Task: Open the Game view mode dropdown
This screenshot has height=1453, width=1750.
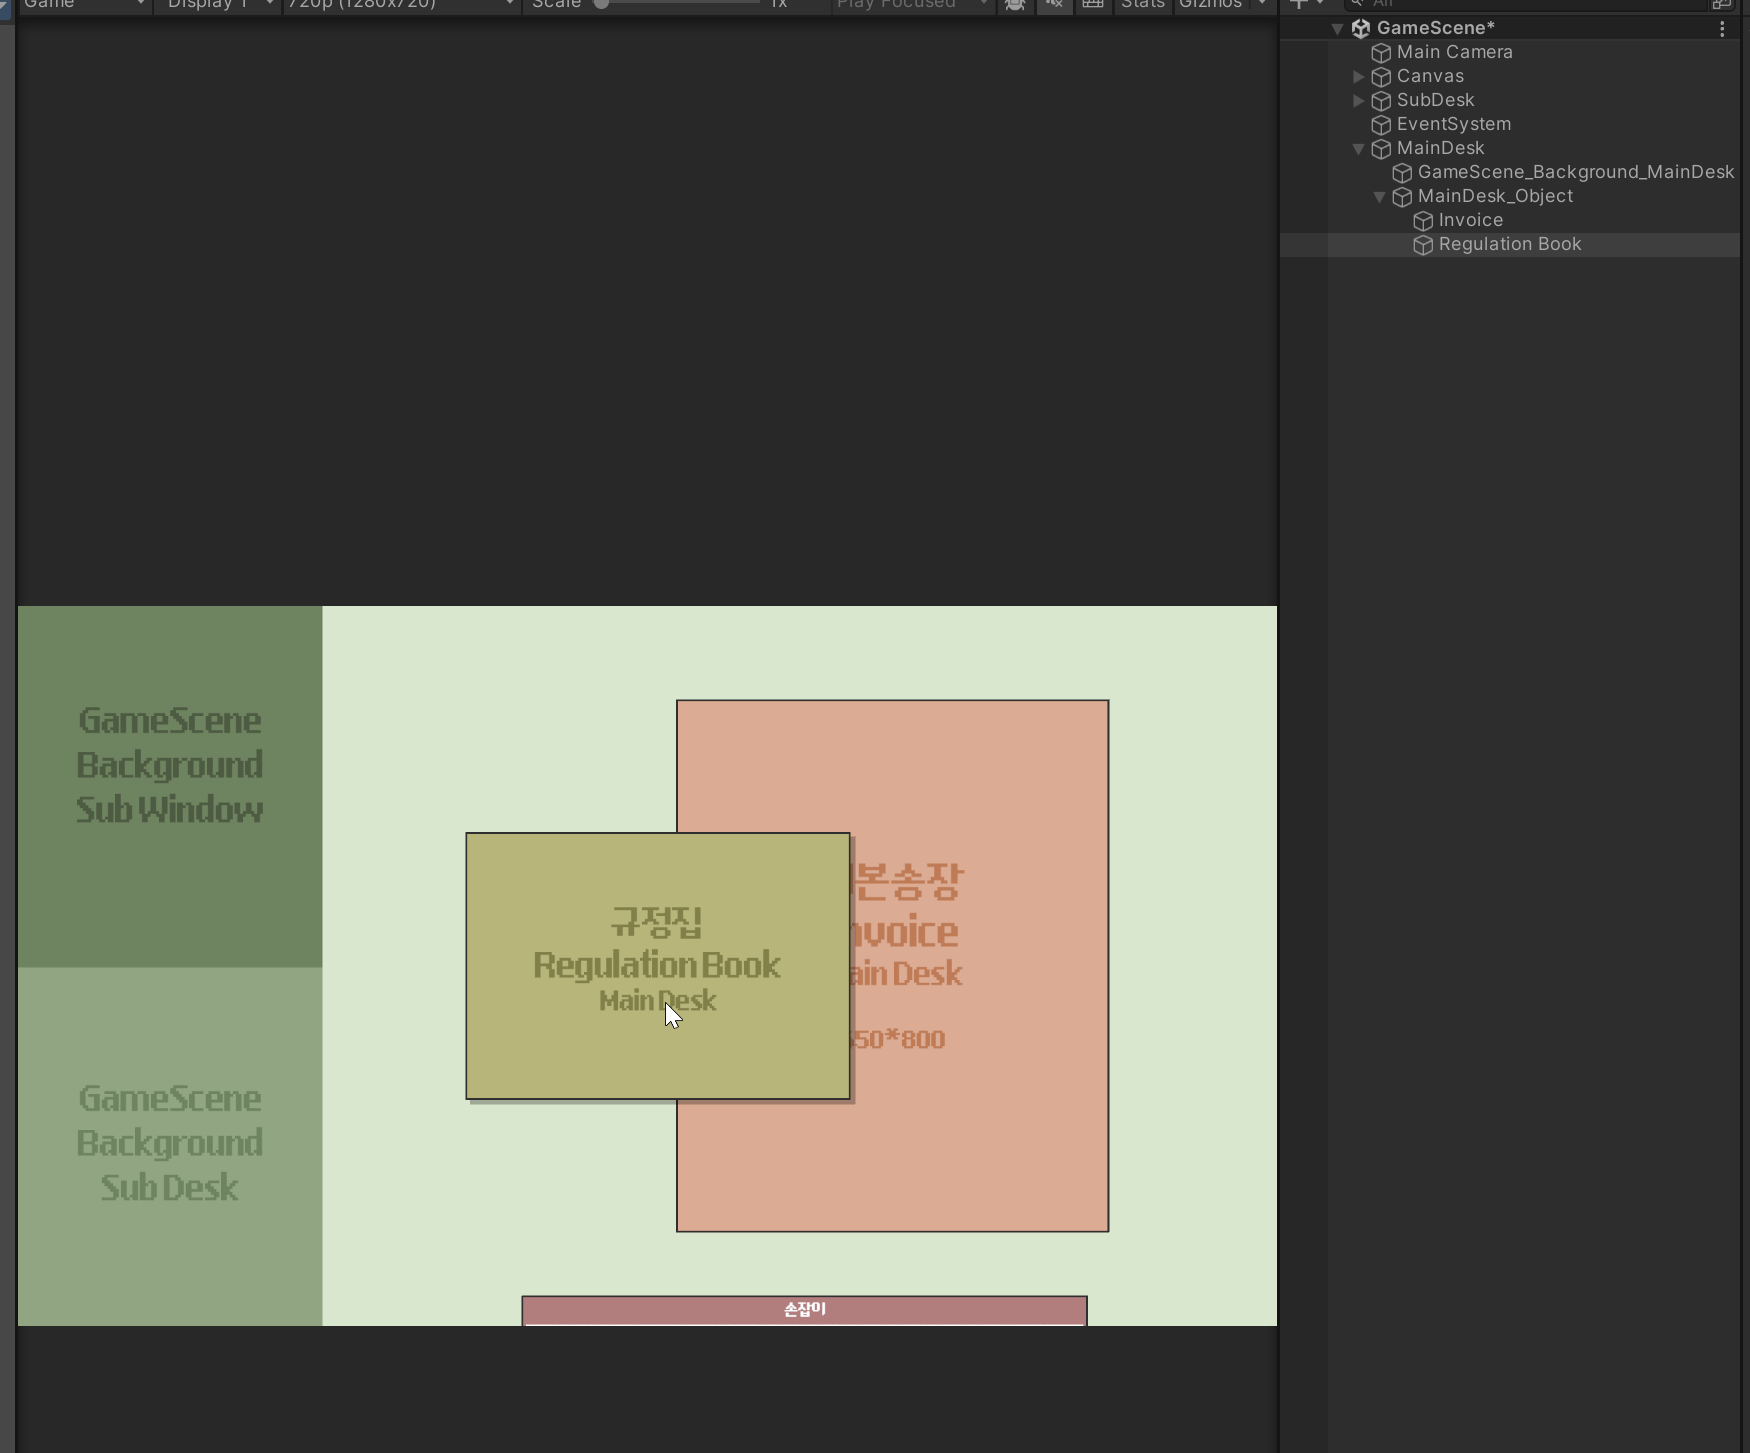Action: pos(84,4)
